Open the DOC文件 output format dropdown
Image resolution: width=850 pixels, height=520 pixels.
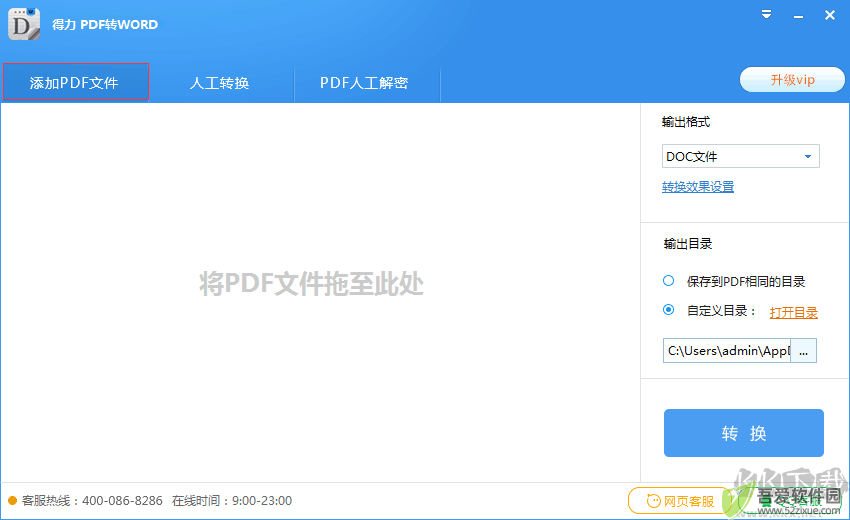coord(740,156)
